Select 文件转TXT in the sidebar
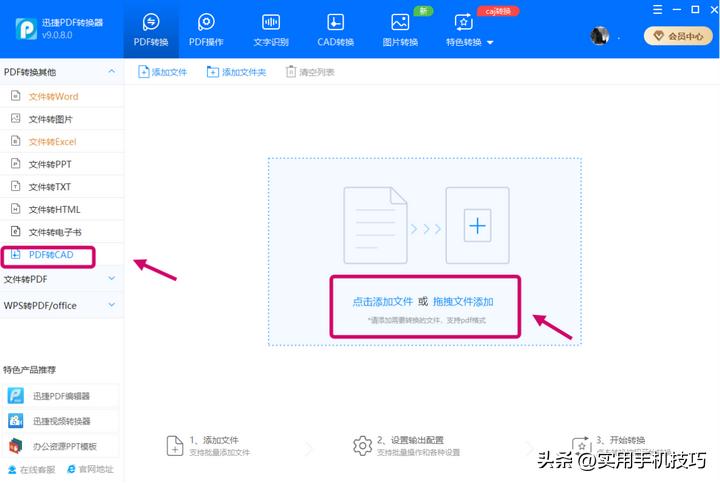The image size is (720, 483). (62, 186)
